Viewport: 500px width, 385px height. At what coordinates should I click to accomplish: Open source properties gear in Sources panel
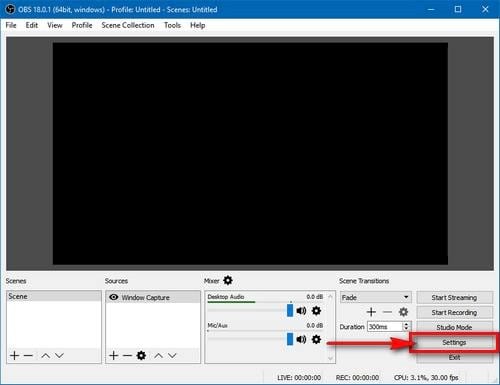point(141,355)
